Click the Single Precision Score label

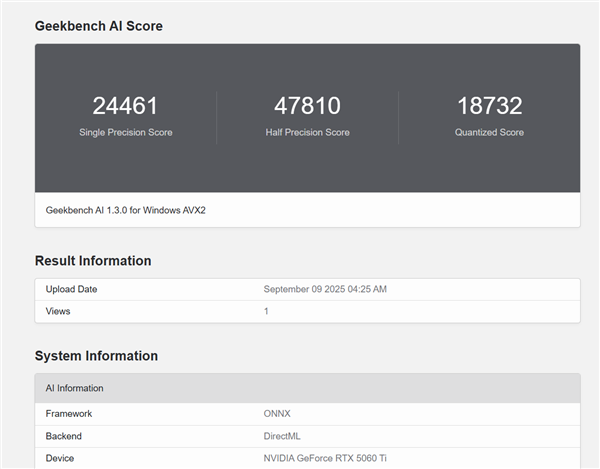click(x=125, y=132)
